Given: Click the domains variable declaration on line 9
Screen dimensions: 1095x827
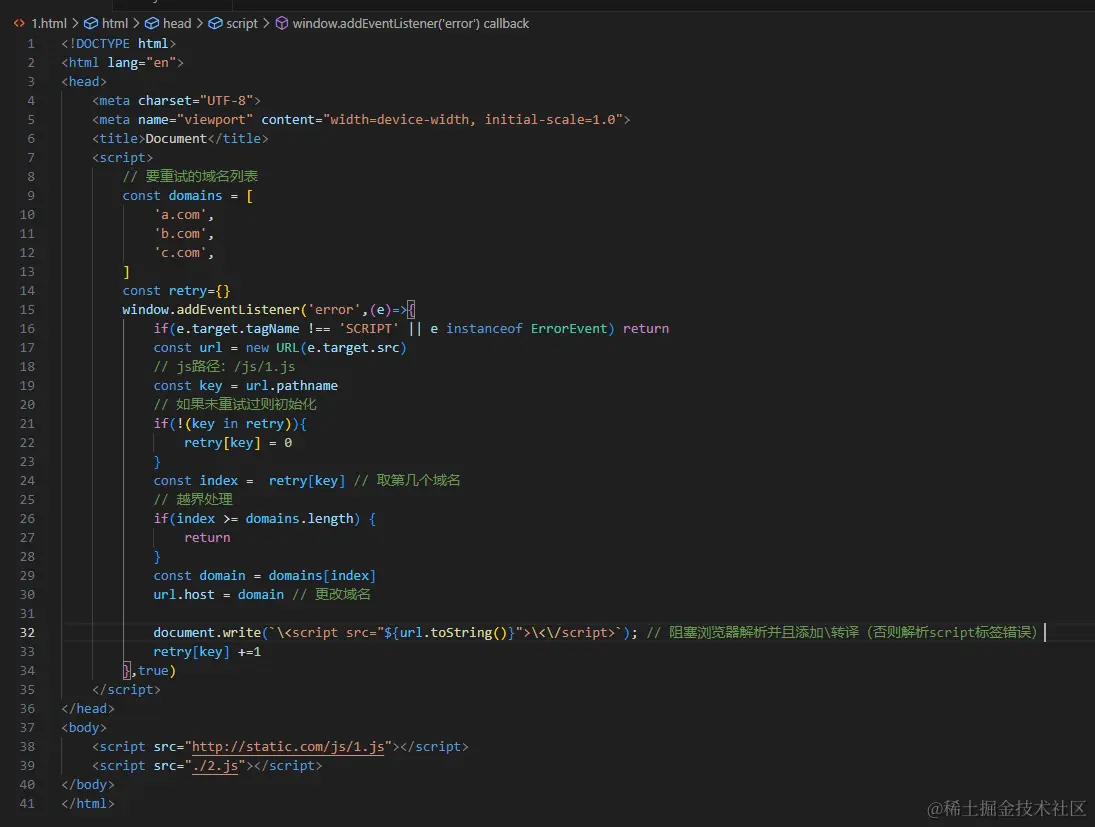Looking at the screenshot, I should click(x=195, y=196).
